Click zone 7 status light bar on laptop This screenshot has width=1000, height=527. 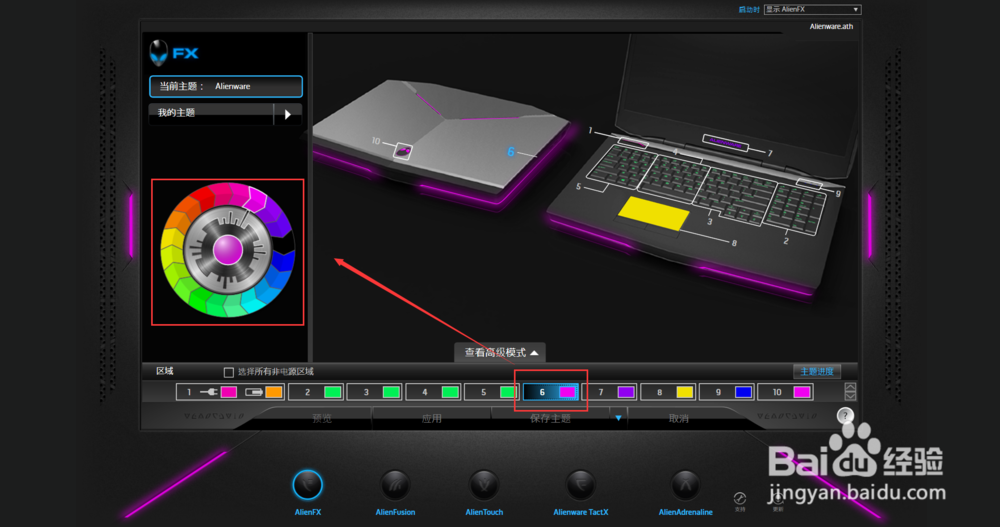[x=725, y=142]
